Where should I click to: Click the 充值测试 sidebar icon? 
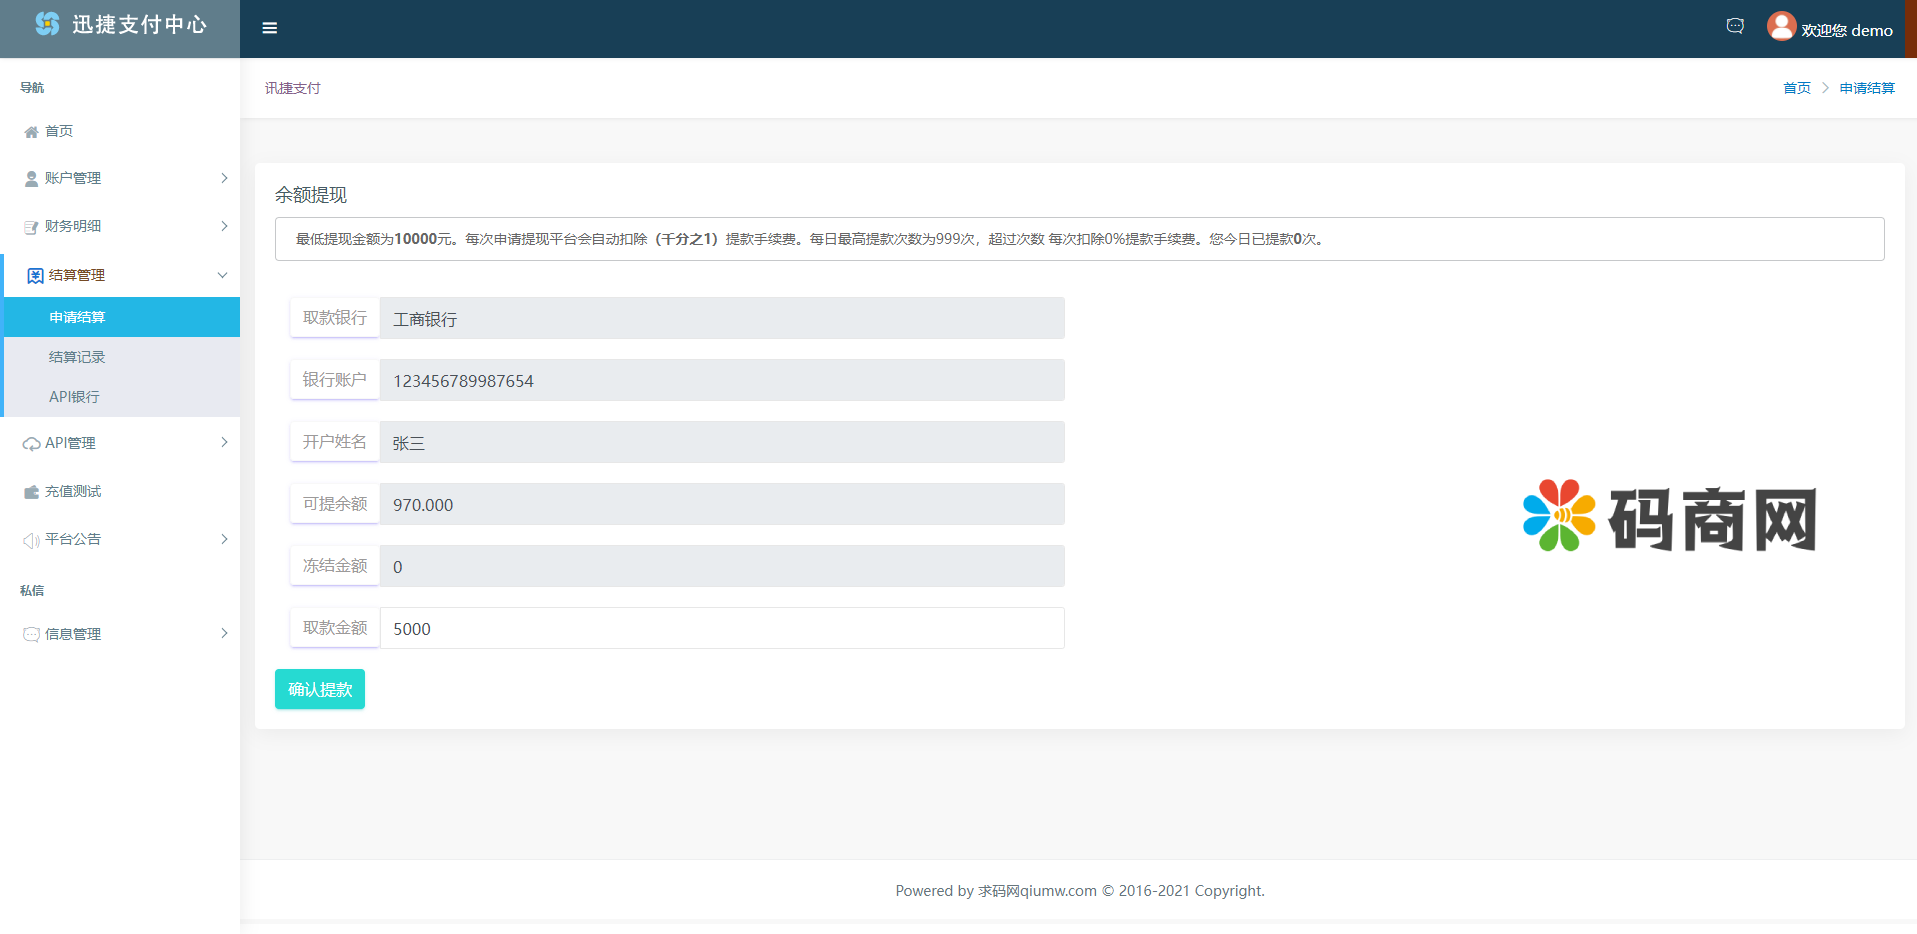[31, 492]
